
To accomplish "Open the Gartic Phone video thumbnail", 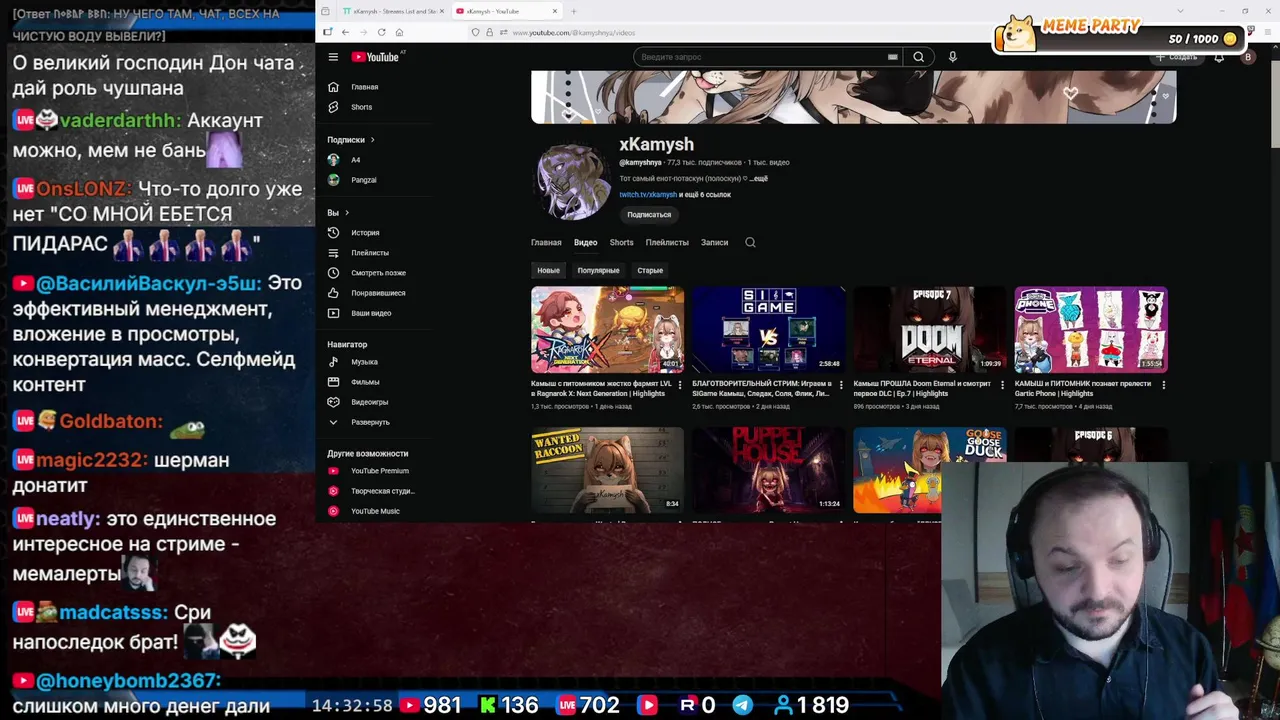I will (1090, 330).
